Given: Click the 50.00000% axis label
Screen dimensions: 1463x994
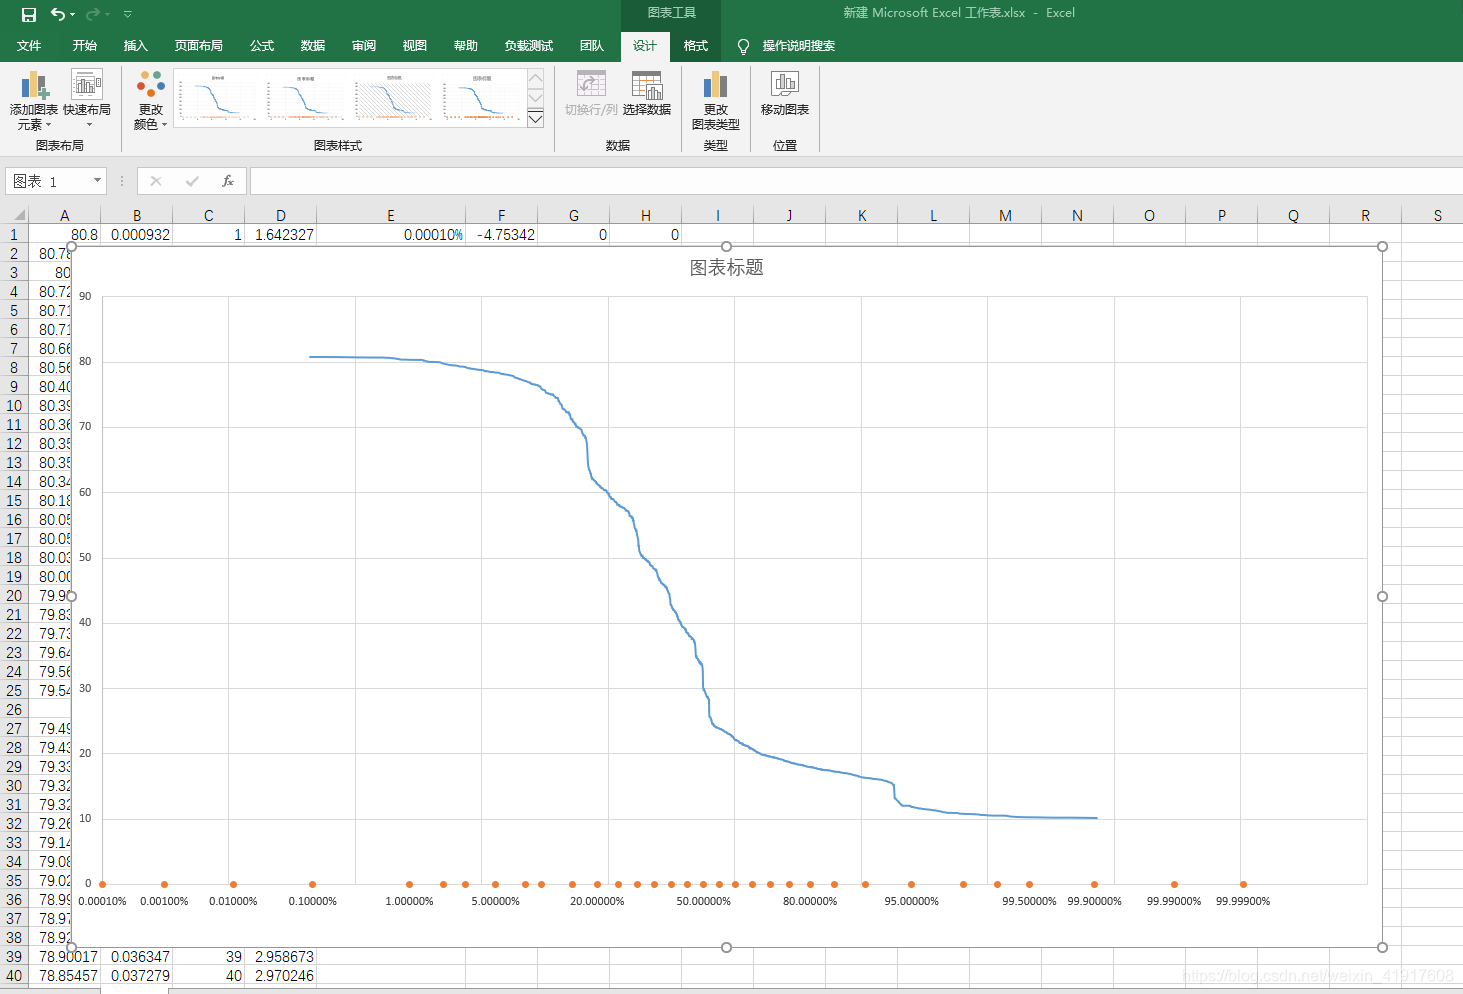Looking at the screenshot, I should 704,901.
